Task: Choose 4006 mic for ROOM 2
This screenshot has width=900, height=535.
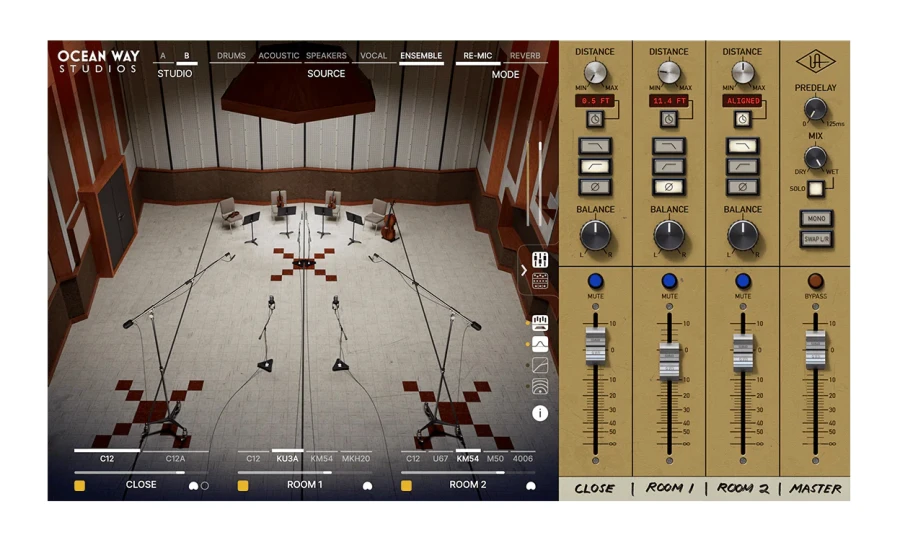Action: tap(522, 458)
